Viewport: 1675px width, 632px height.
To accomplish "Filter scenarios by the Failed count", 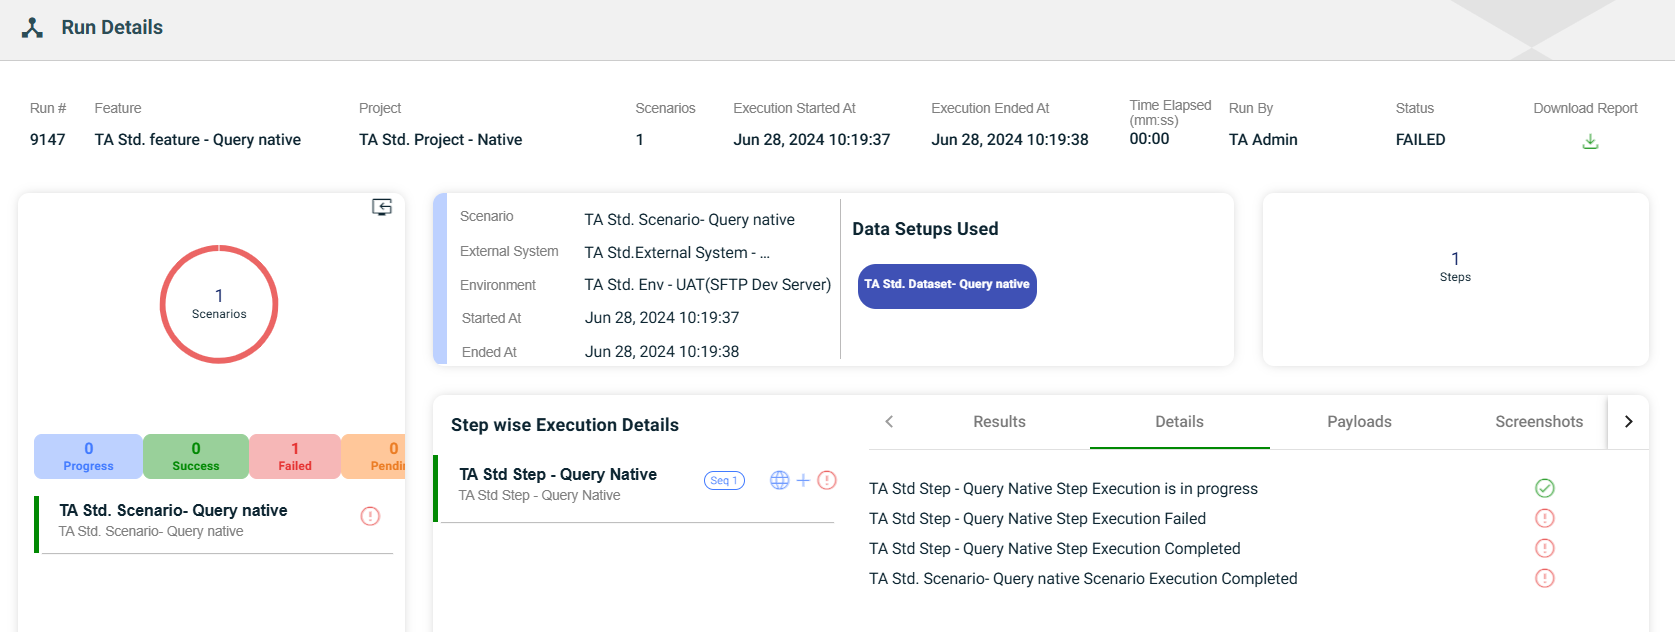I will (x=295, y=456).
